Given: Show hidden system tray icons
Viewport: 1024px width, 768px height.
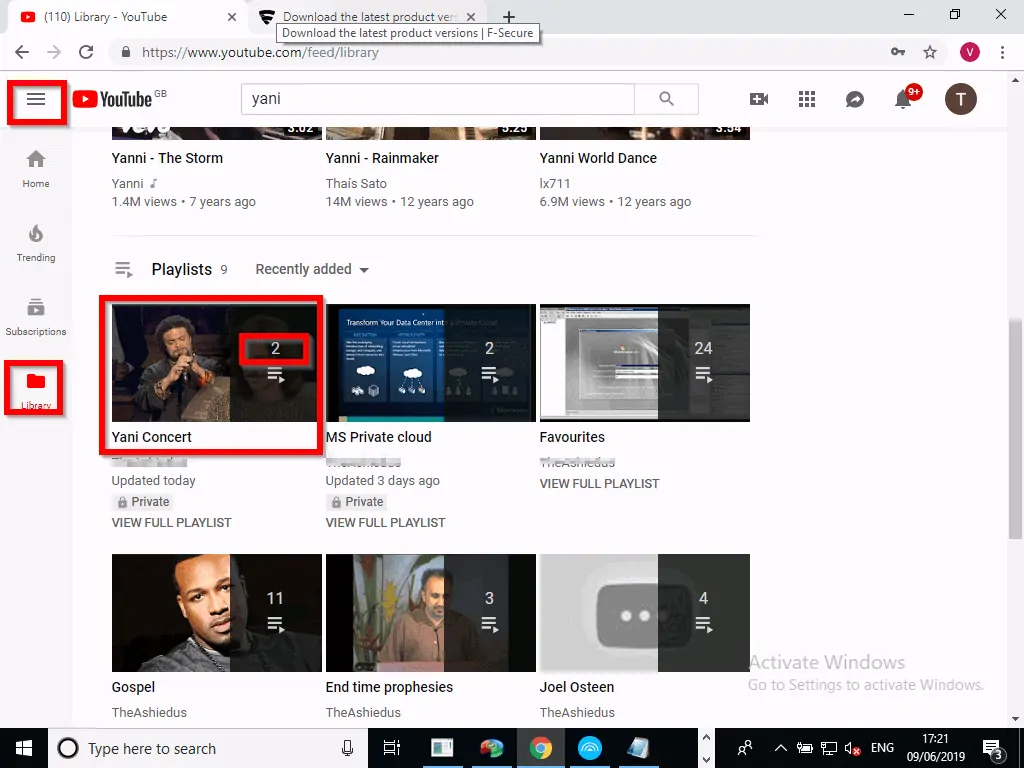Looking at the screenshot, I should pos(780,748).
